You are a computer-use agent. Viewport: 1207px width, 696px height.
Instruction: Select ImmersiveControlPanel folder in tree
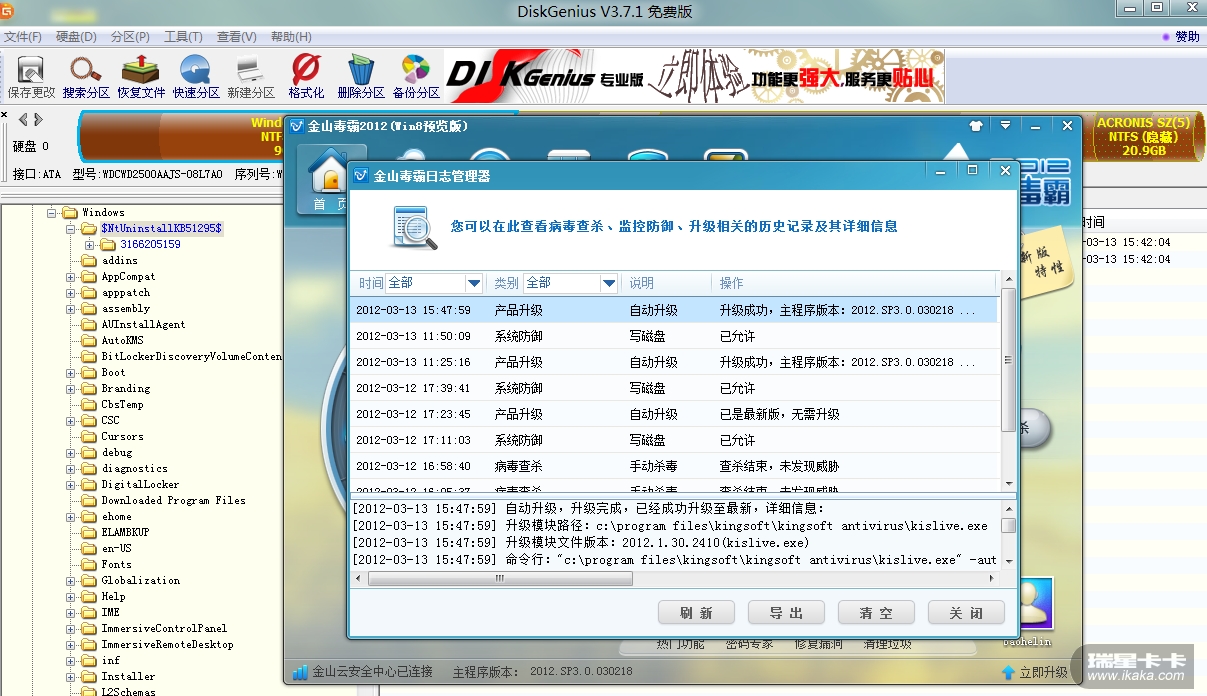[x=164, y=628]
